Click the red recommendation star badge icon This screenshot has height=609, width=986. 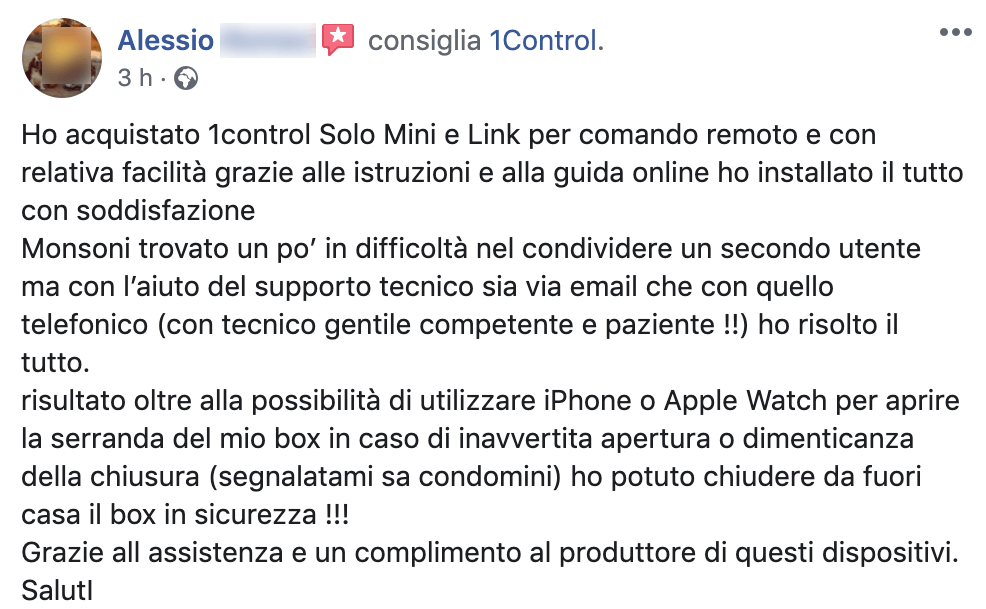[338, 40]
